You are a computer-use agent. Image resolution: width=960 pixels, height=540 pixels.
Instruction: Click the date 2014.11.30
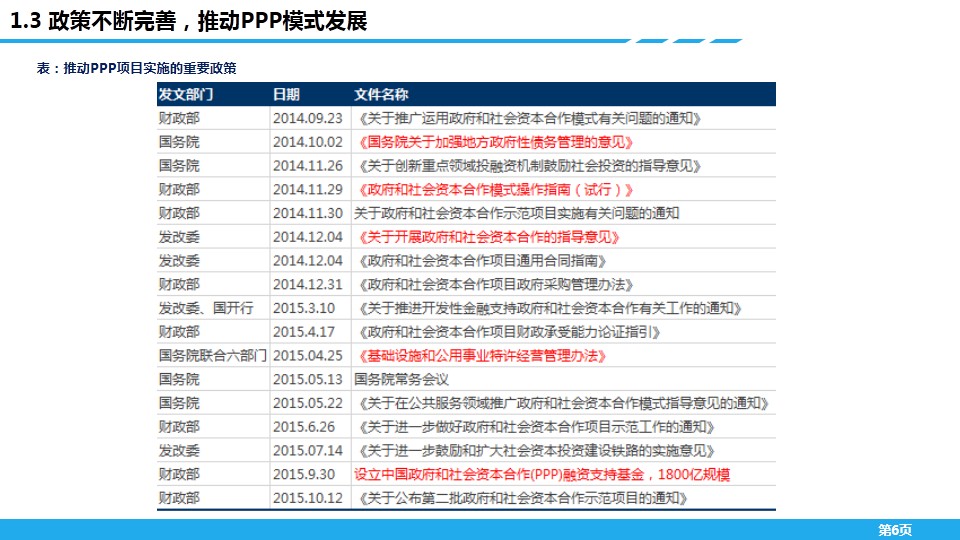pyautogui.click(x=308, y=213)
